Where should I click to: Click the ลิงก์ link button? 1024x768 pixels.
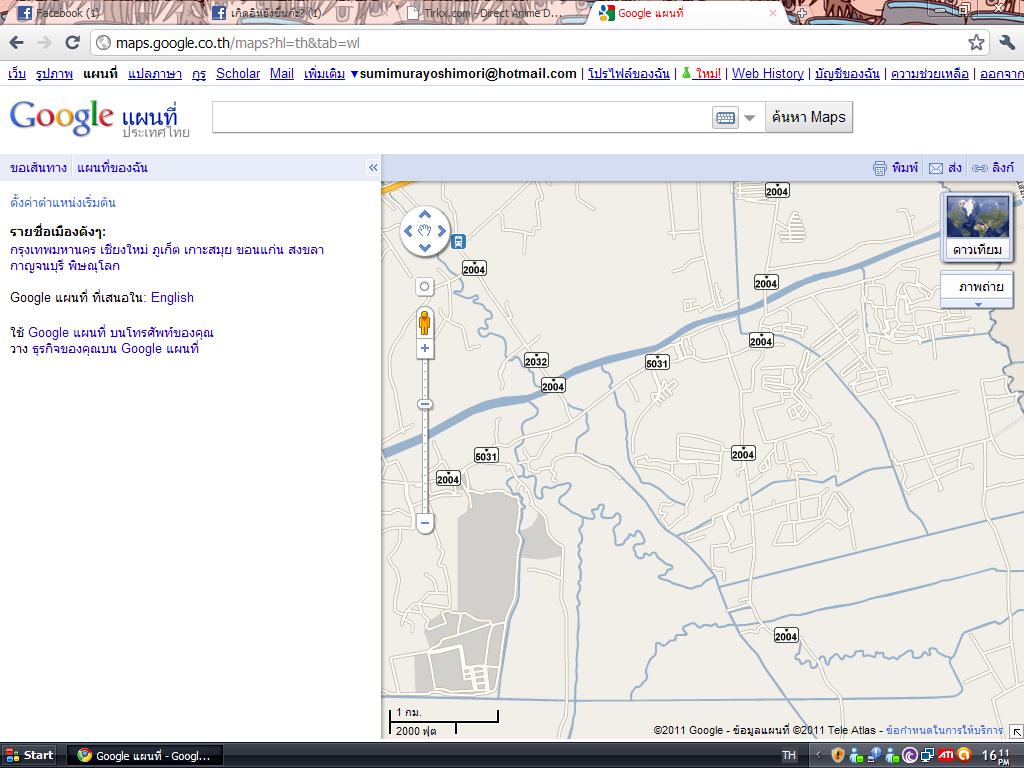tap(1002, 168)
